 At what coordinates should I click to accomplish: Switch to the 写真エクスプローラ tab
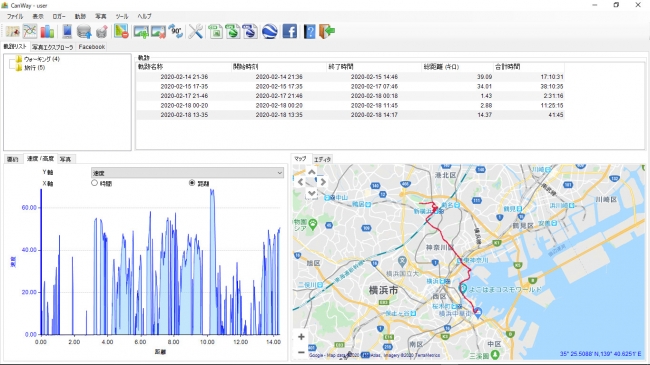[x=53, y=47]
